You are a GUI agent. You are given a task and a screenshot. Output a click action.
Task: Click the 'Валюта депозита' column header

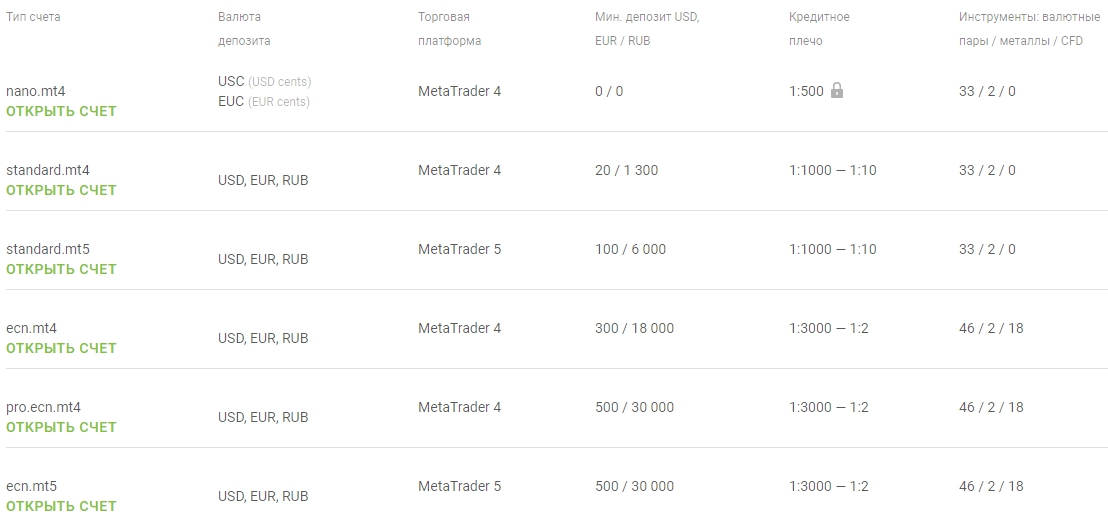[244, 29]
